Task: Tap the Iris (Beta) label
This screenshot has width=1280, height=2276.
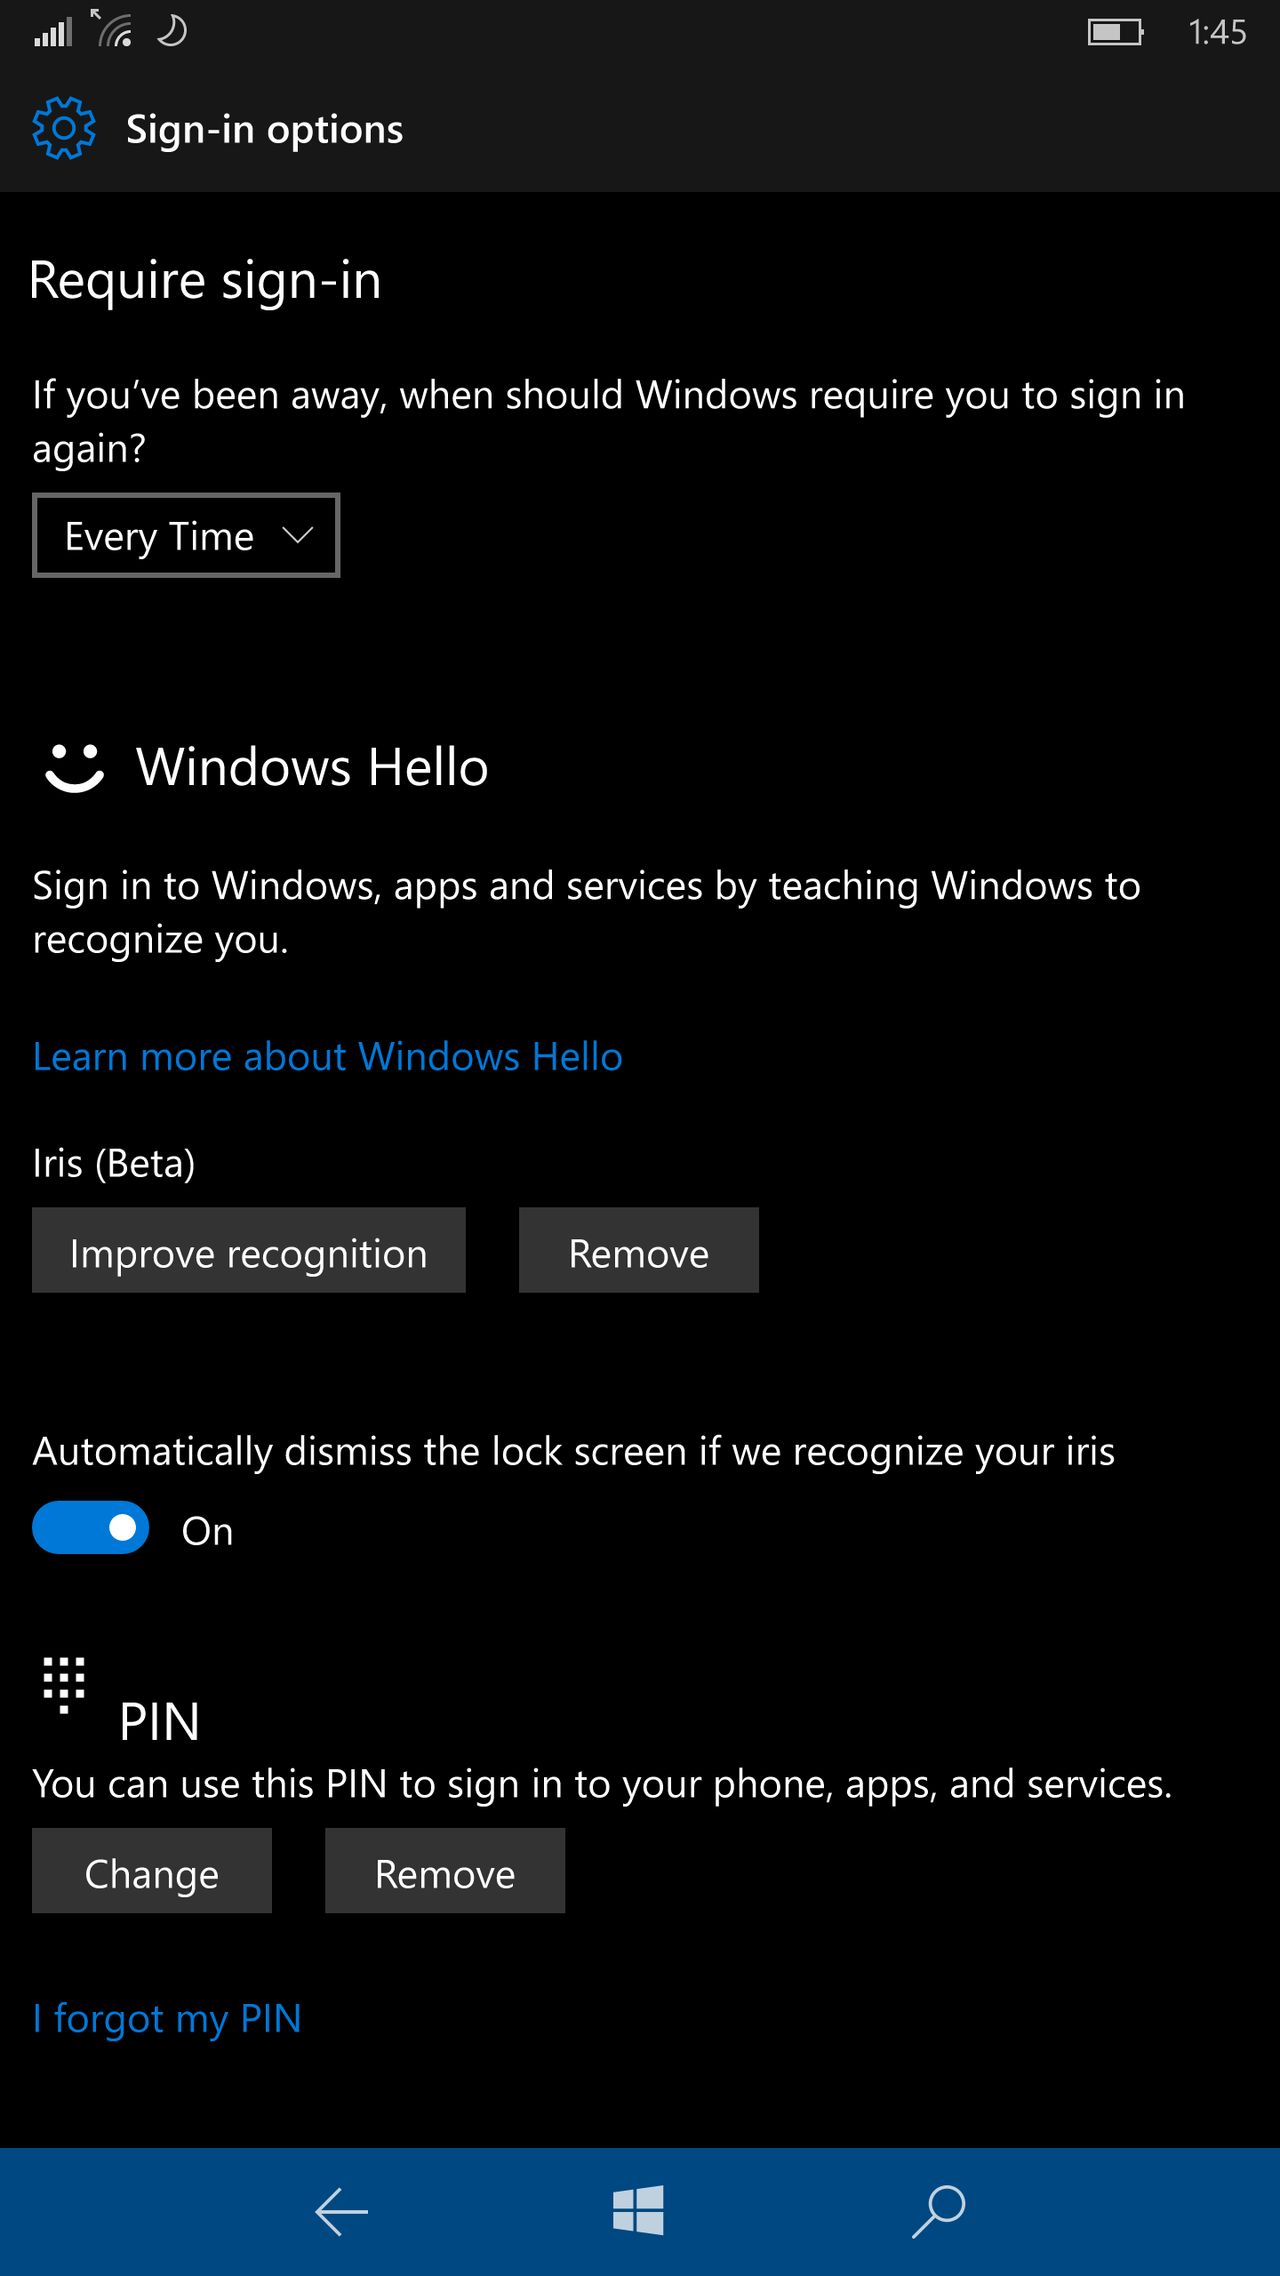Action: click(x=114, y=1164)
